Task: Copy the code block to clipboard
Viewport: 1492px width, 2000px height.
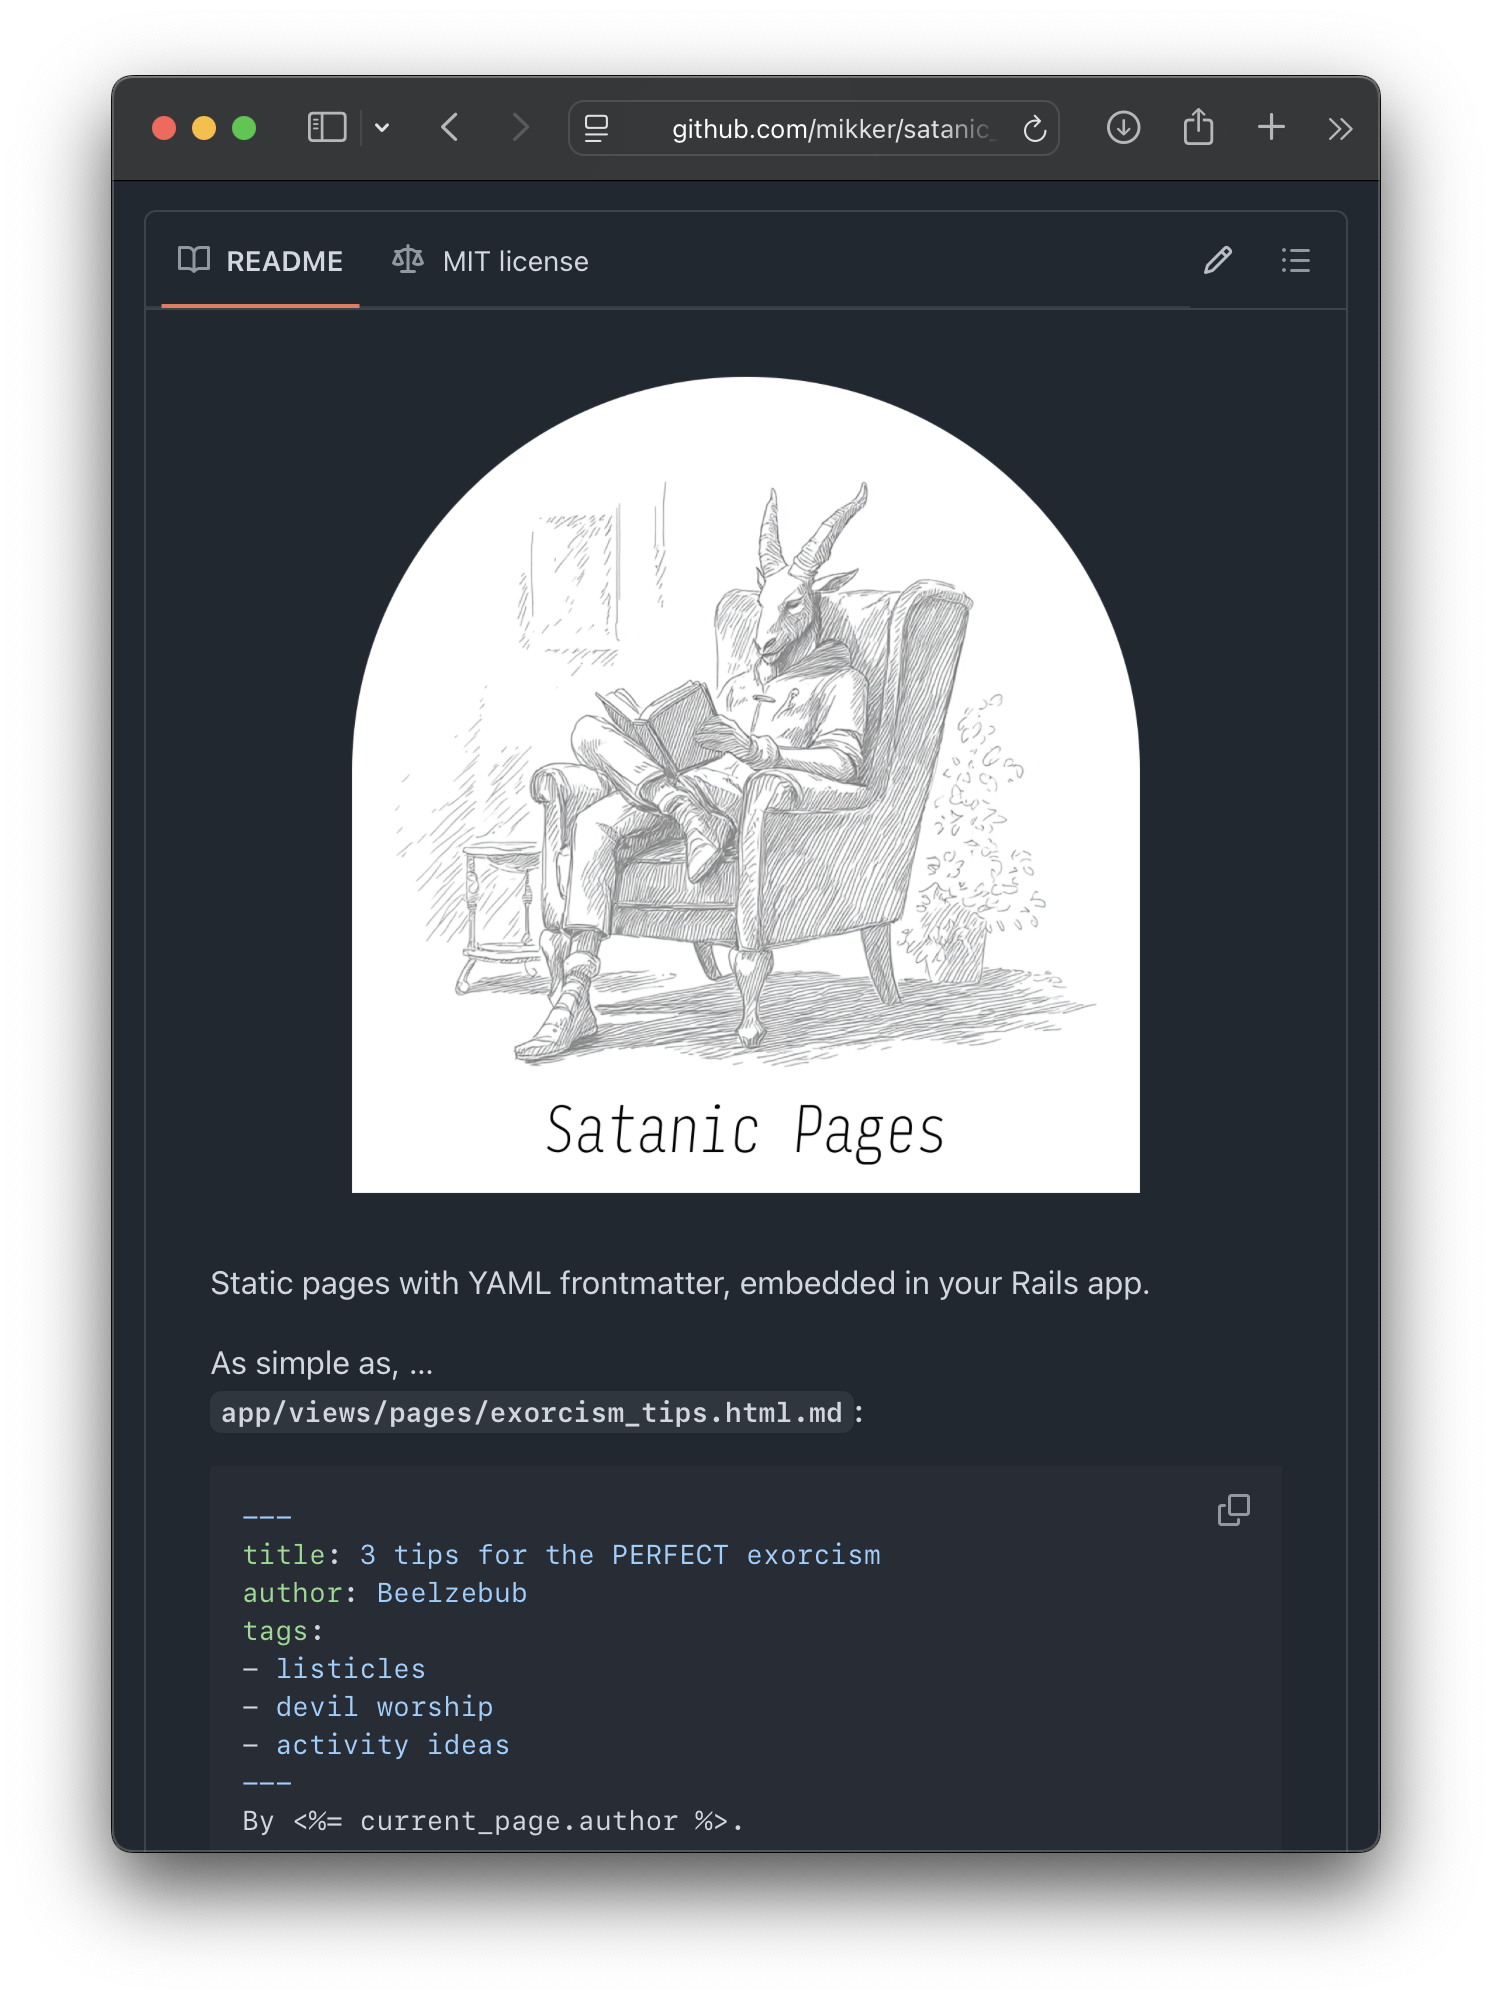Action: [1234, 1510]
